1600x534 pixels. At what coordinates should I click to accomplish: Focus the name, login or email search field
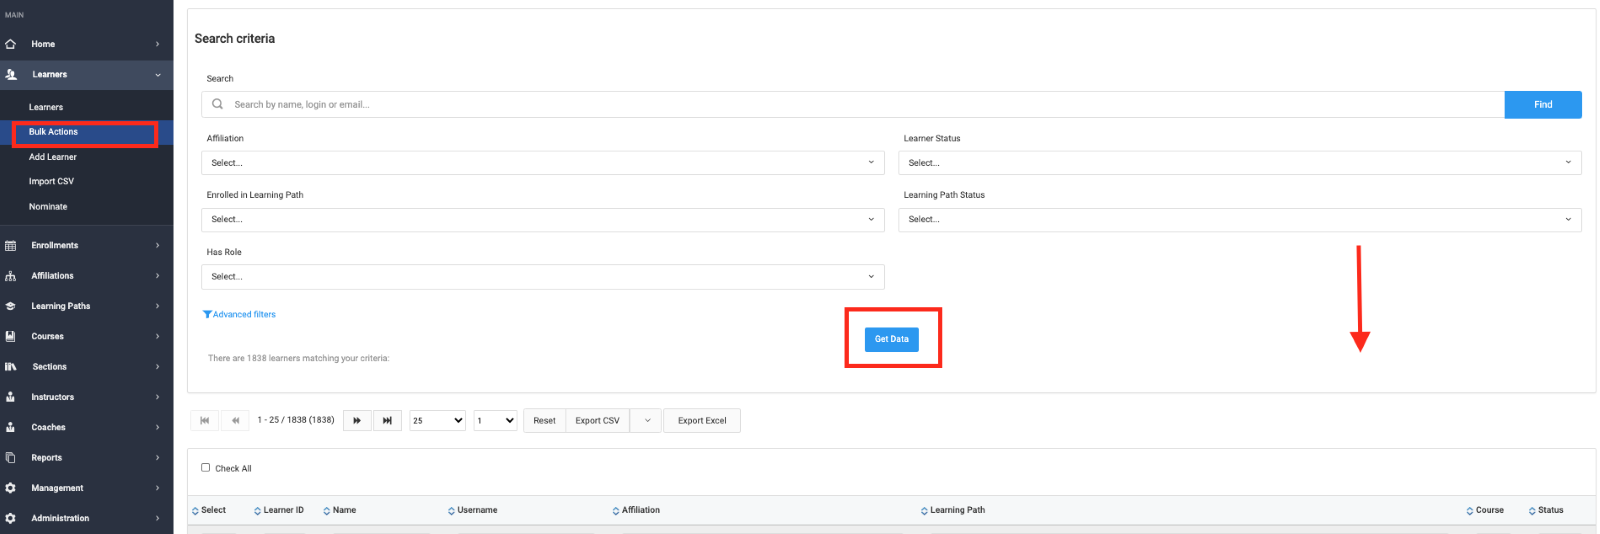860,105
